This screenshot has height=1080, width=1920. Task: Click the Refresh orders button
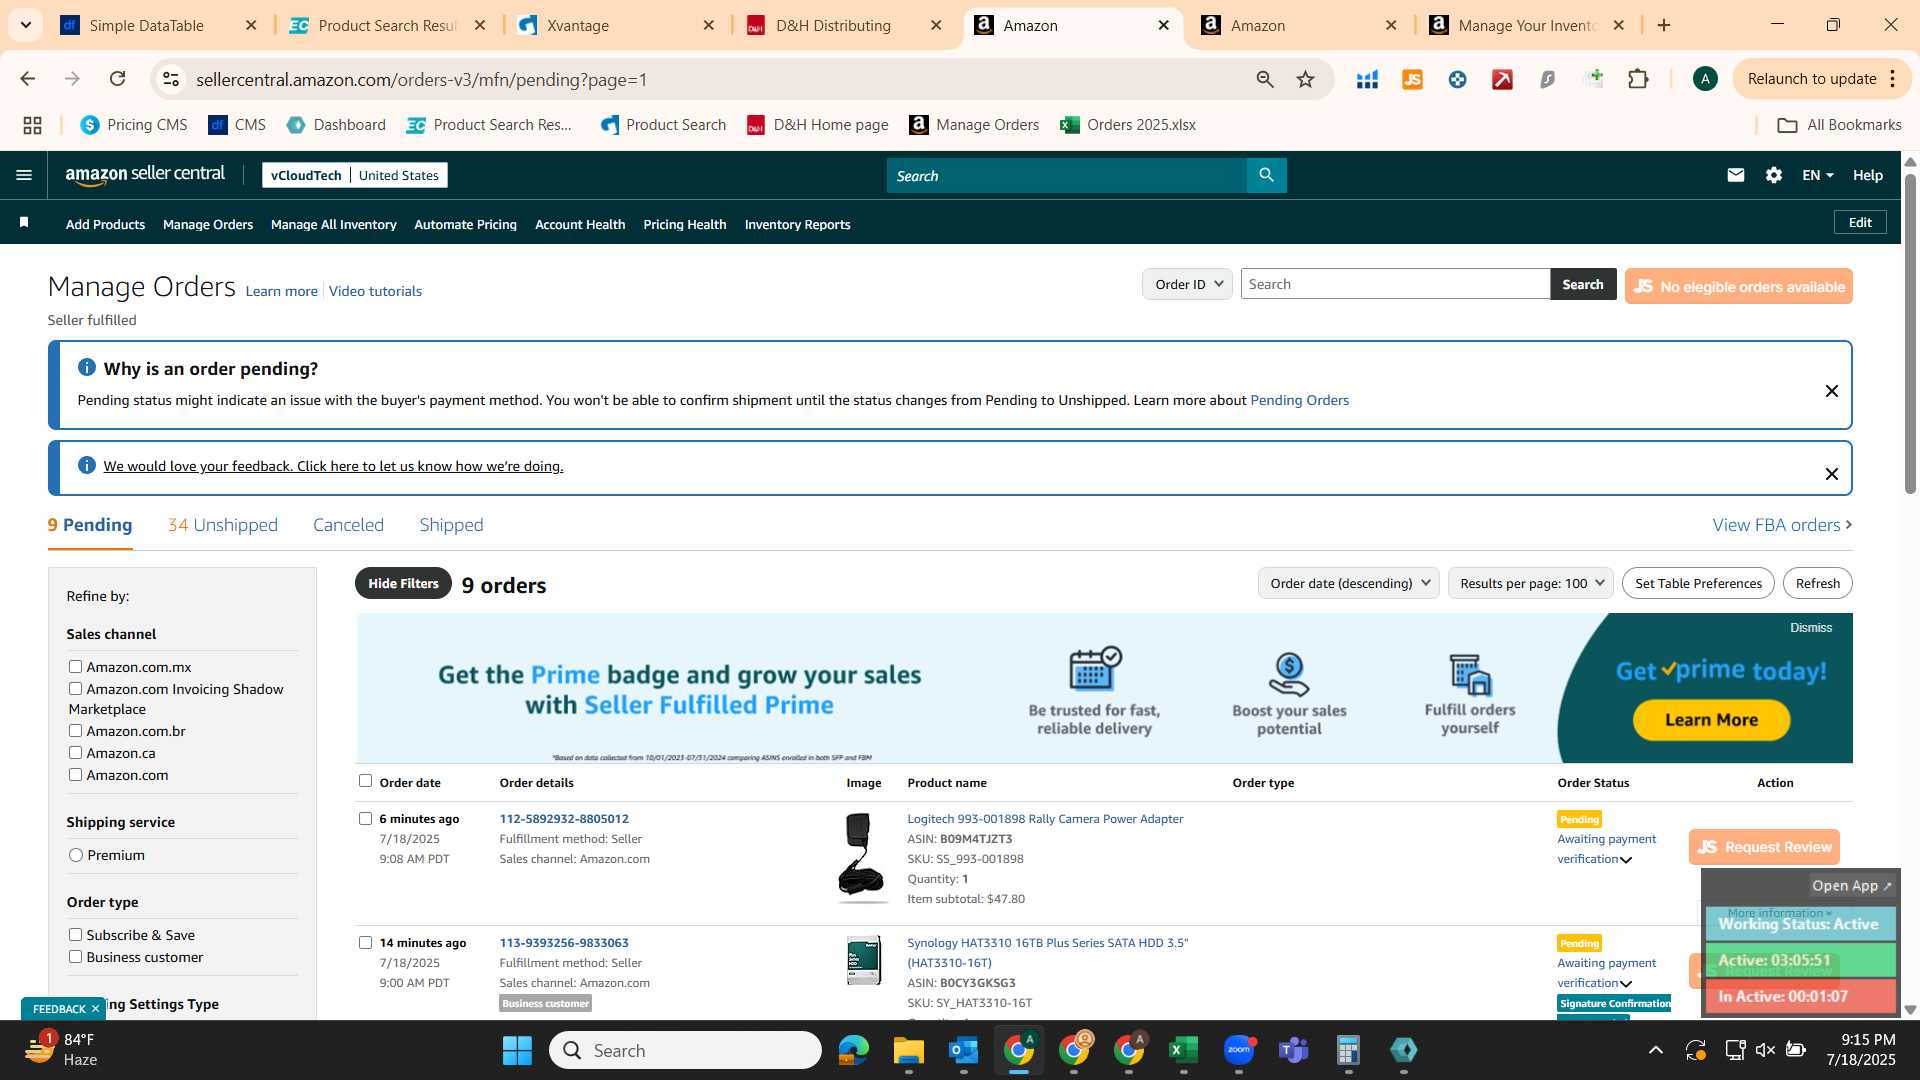1817,583
